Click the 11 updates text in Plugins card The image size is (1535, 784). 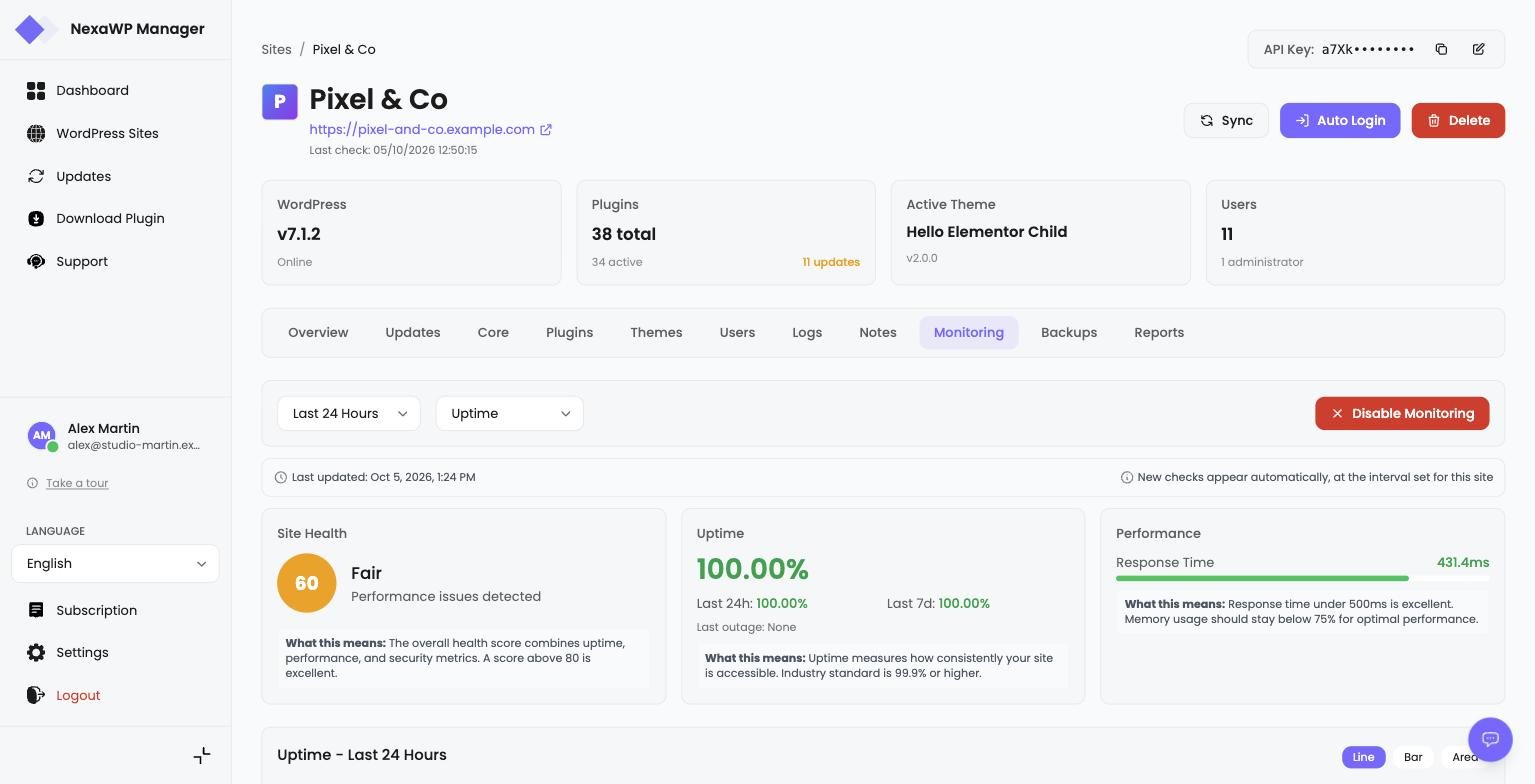click(x=831, y=262)
